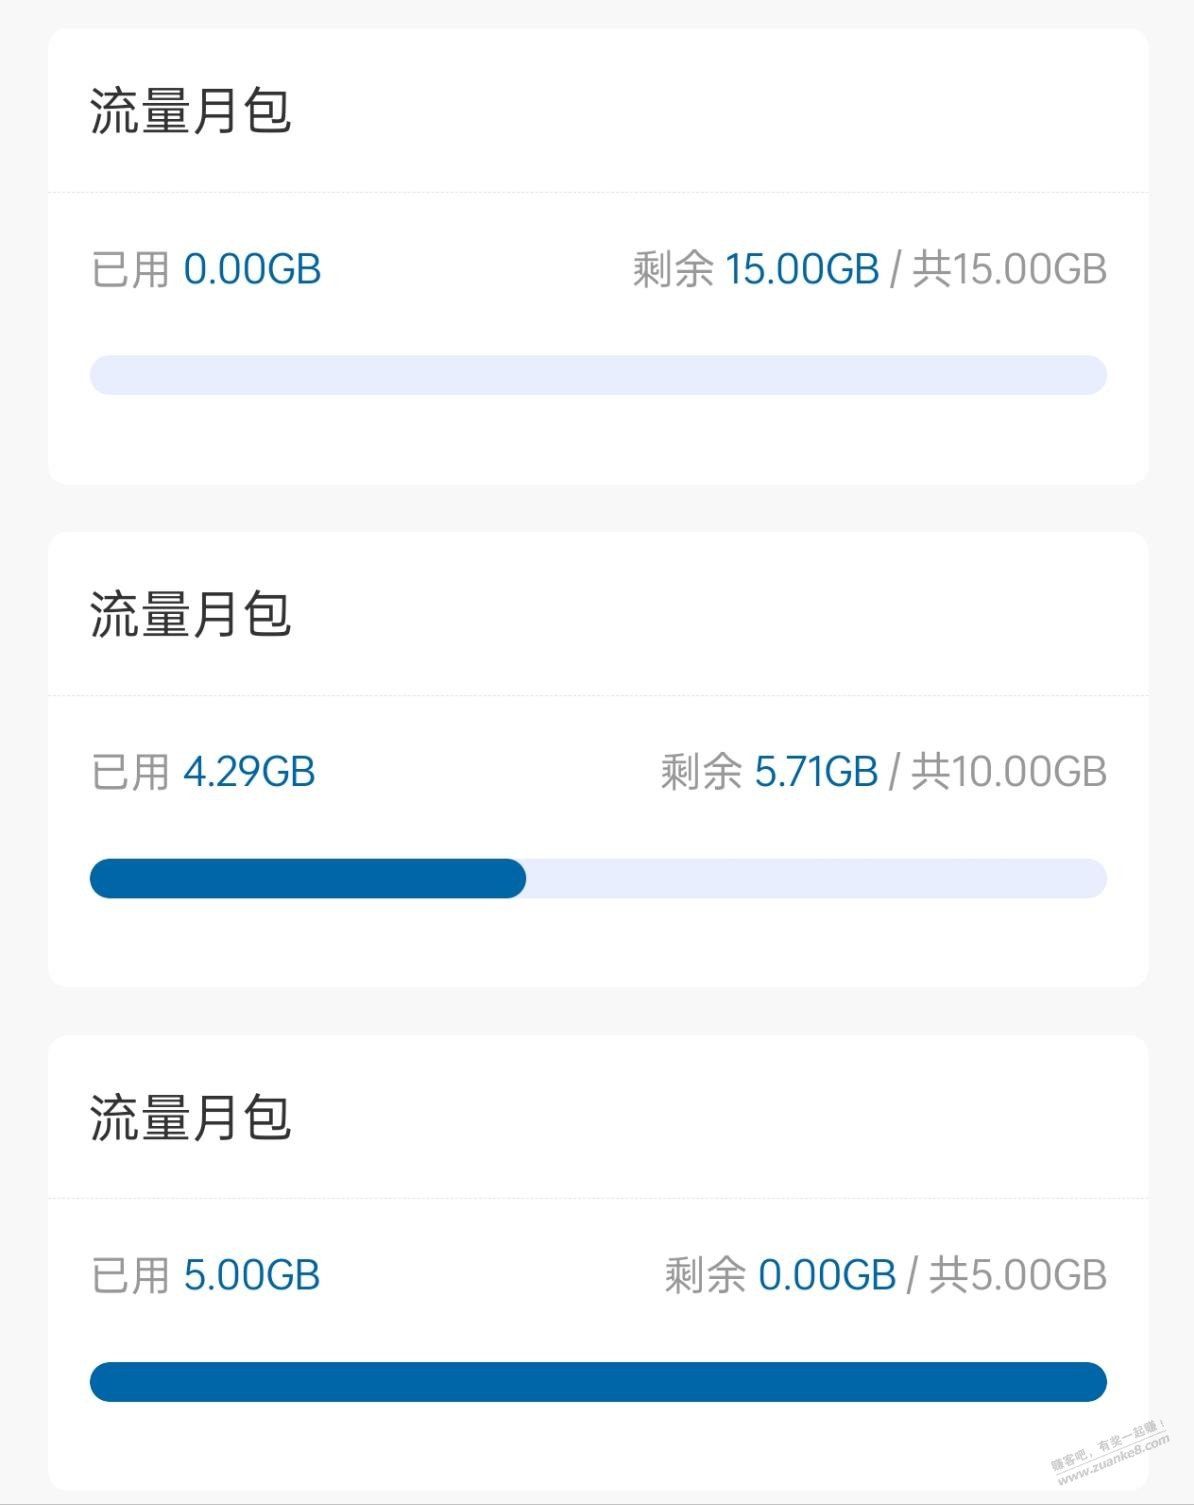Select the 剩余 5.71GB remaining text

tap(769, 772)
